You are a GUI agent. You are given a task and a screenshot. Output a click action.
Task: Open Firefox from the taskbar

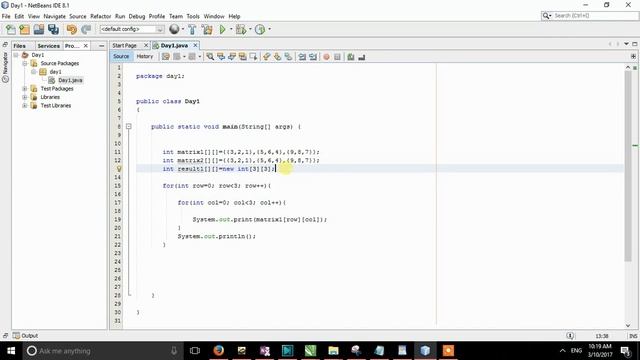click(x=219, y=351)
